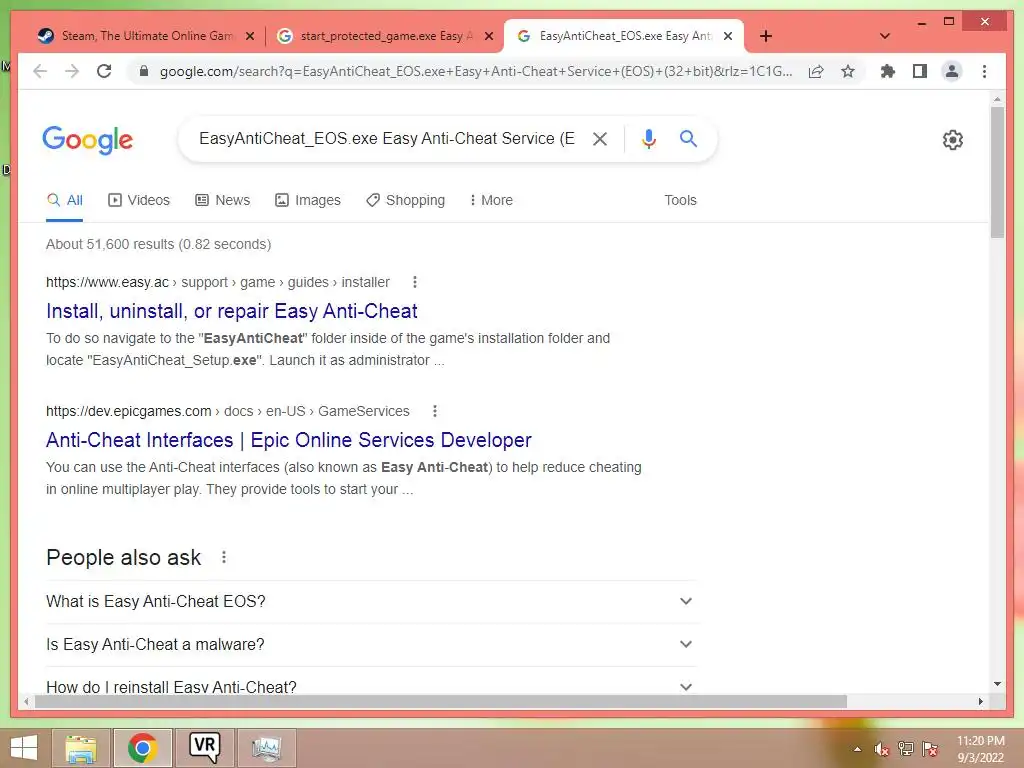Open the Extensions puzzle icon
The width and height of the screenshot is (1024, 768).
888,71
